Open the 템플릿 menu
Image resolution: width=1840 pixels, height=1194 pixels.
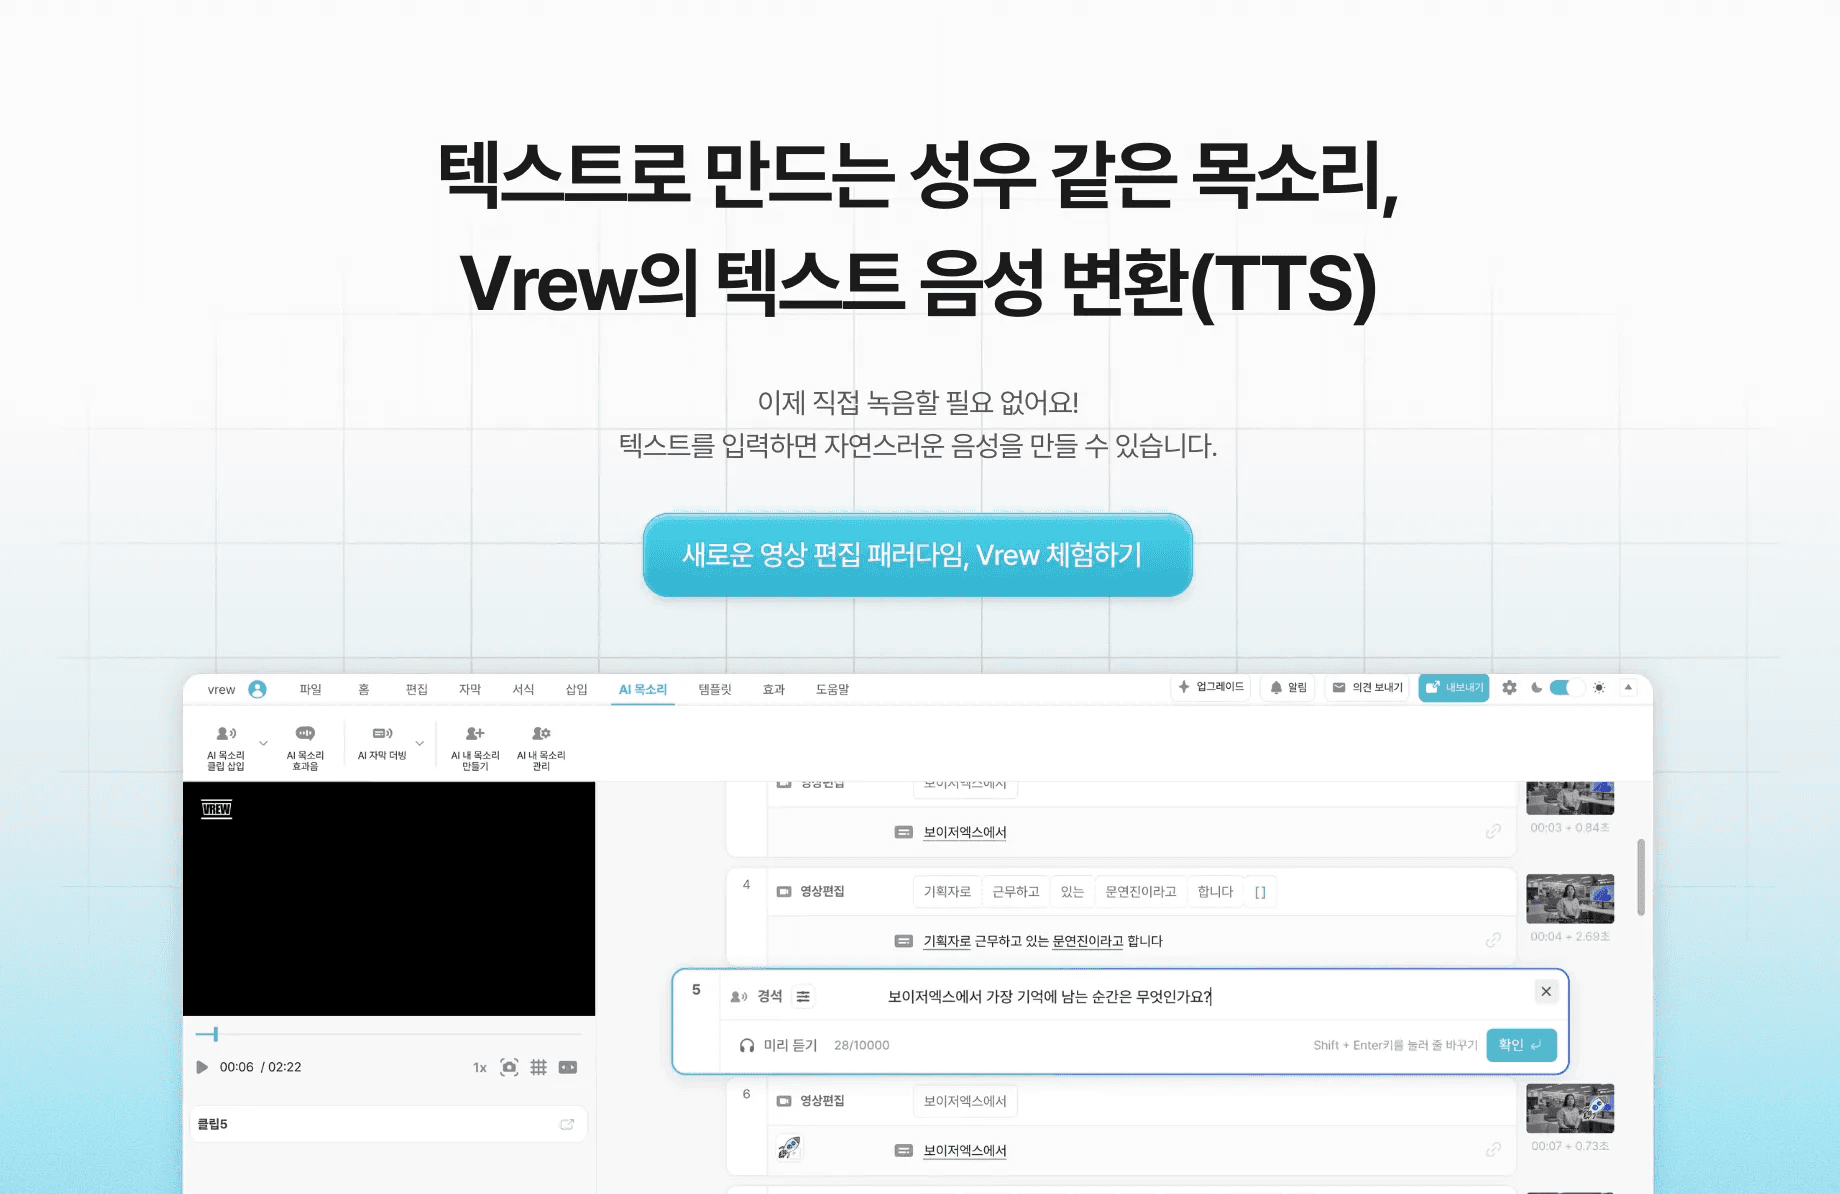pyautogui.click(x=715, y=689)
